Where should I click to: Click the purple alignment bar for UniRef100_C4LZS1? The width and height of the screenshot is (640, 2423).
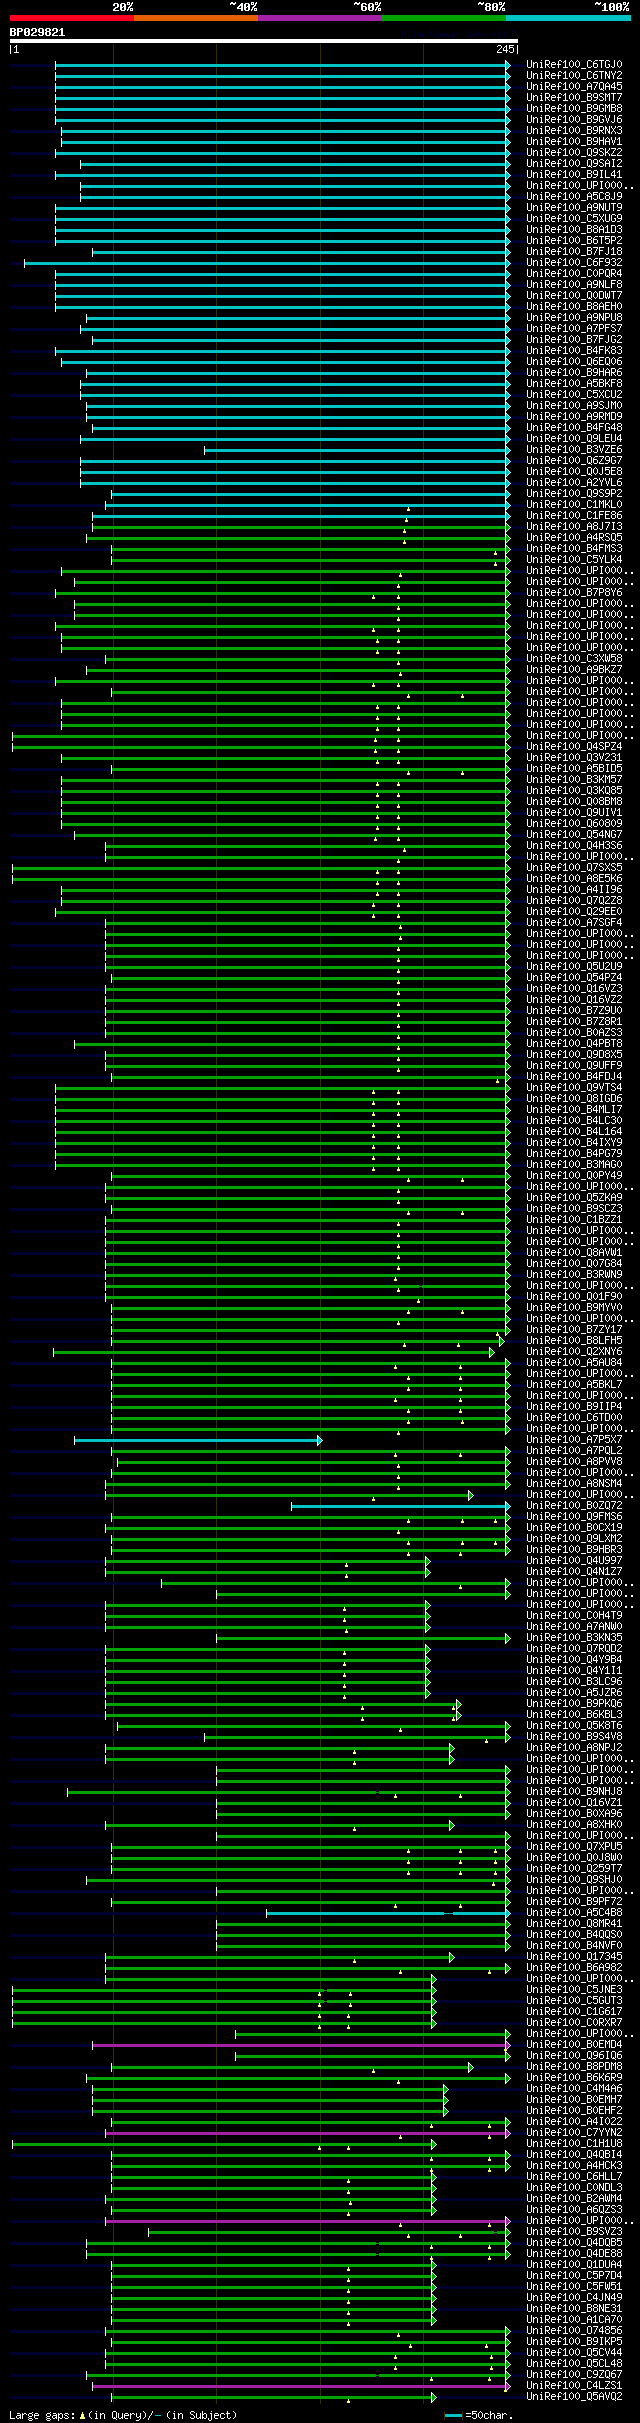click(x=301, y=2386)
